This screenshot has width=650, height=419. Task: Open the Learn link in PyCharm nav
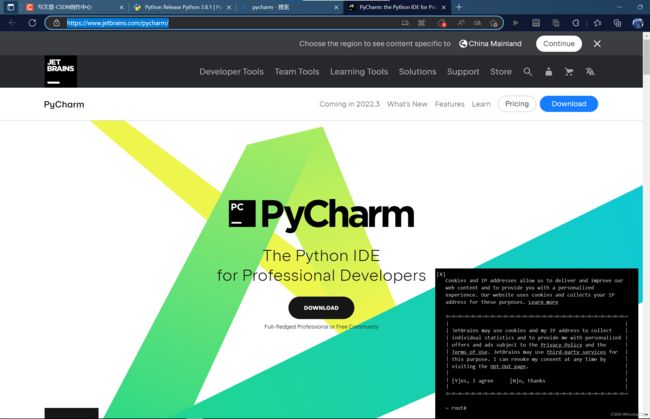[x=481, y=104]
